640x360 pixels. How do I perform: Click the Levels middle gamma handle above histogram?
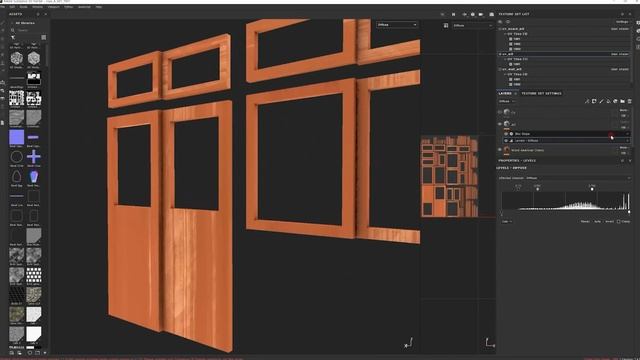[538, 189]
